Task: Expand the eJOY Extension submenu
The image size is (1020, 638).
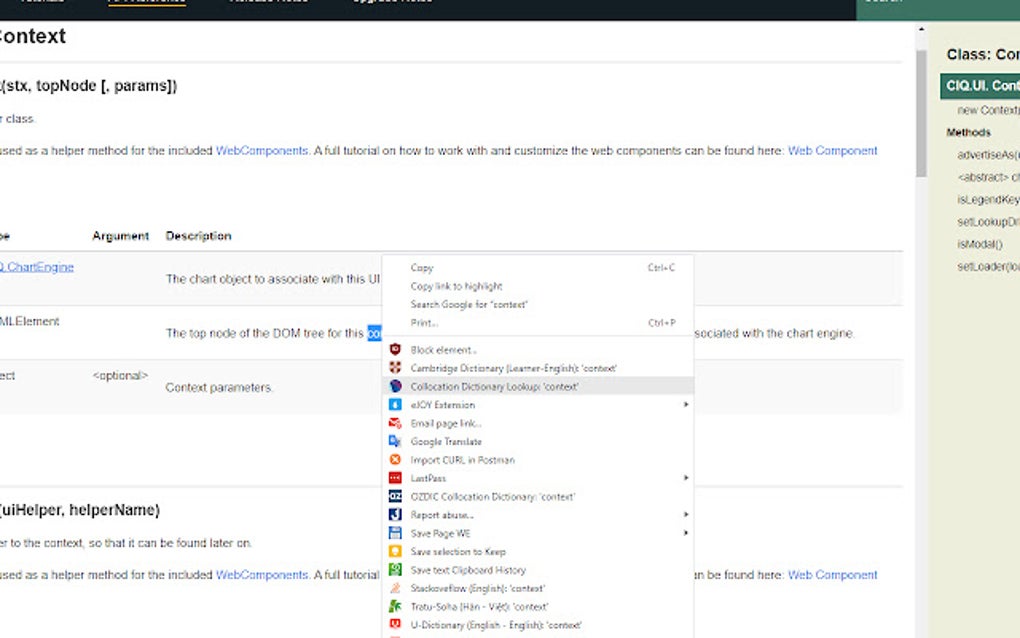Action: pyautogui.click(x=685, y=405)
